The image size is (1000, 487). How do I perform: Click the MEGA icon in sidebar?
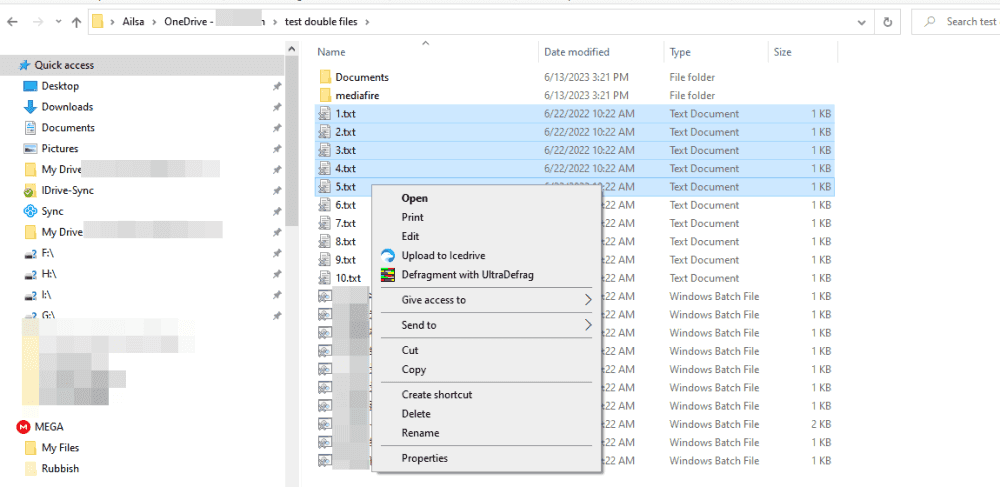24,426
